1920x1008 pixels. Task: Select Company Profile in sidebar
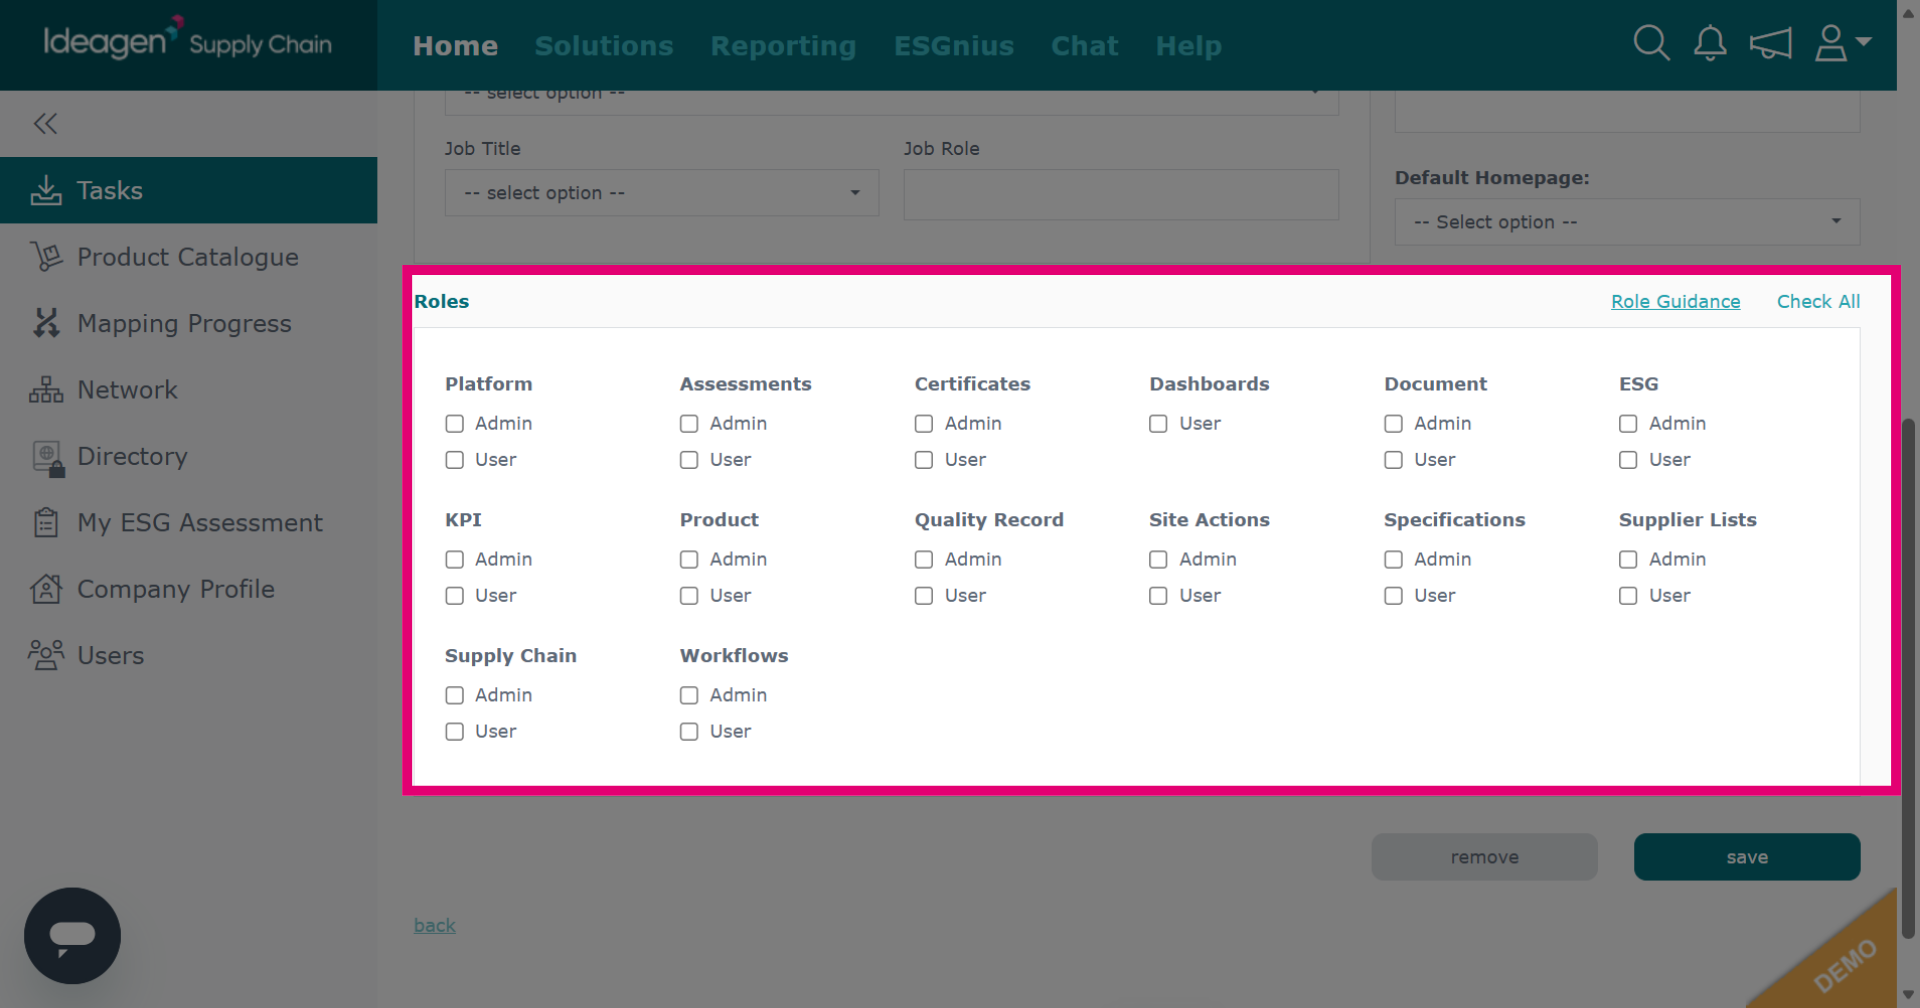point(188,589)
